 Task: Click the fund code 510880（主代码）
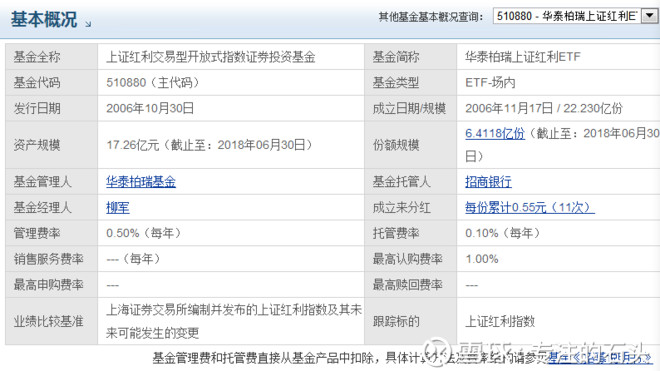(x=153, y=83)
